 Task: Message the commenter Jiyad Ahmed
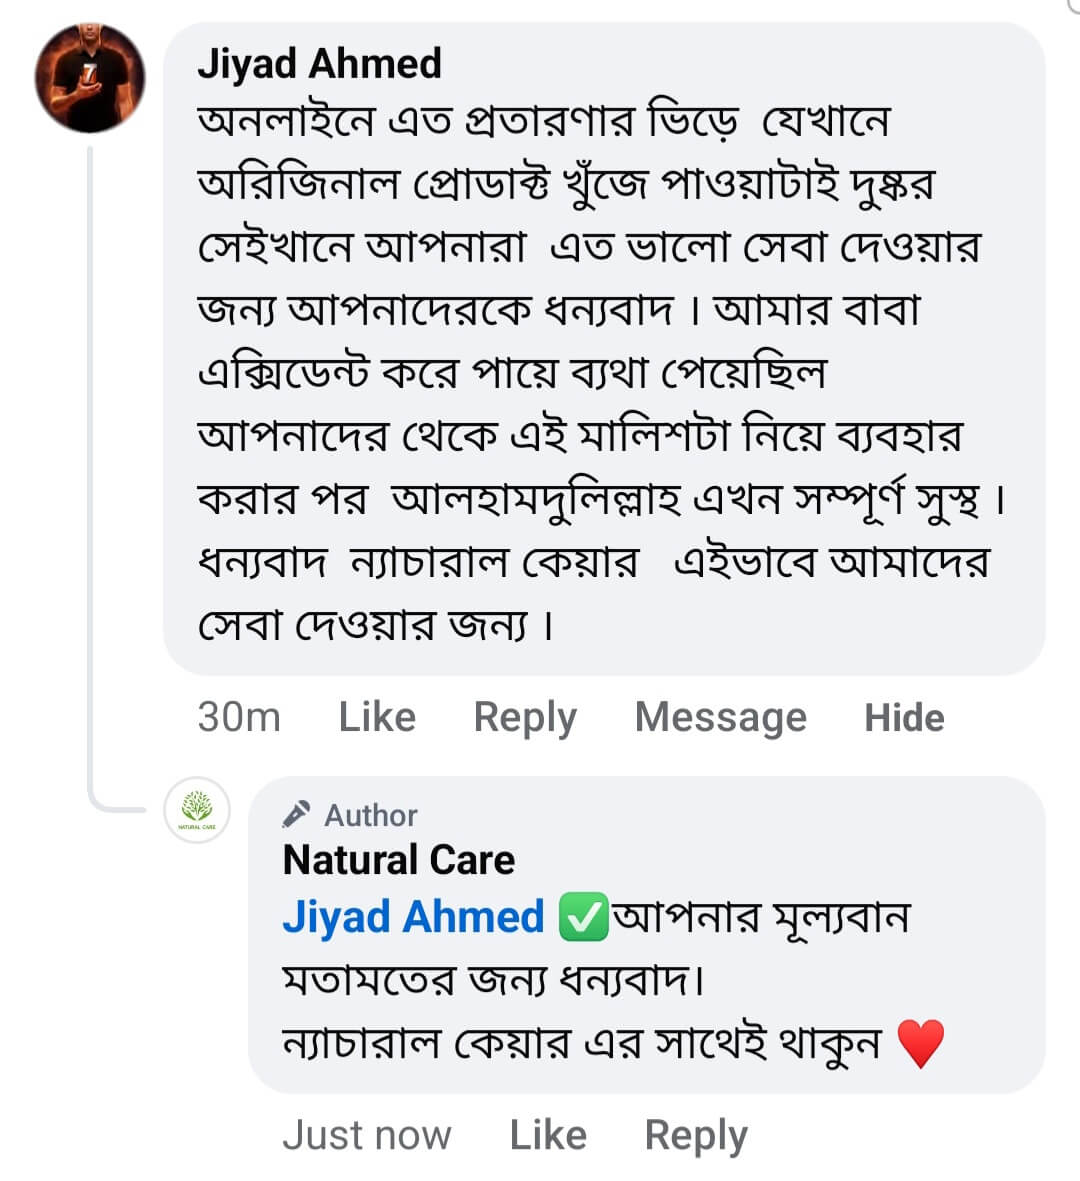720,717
